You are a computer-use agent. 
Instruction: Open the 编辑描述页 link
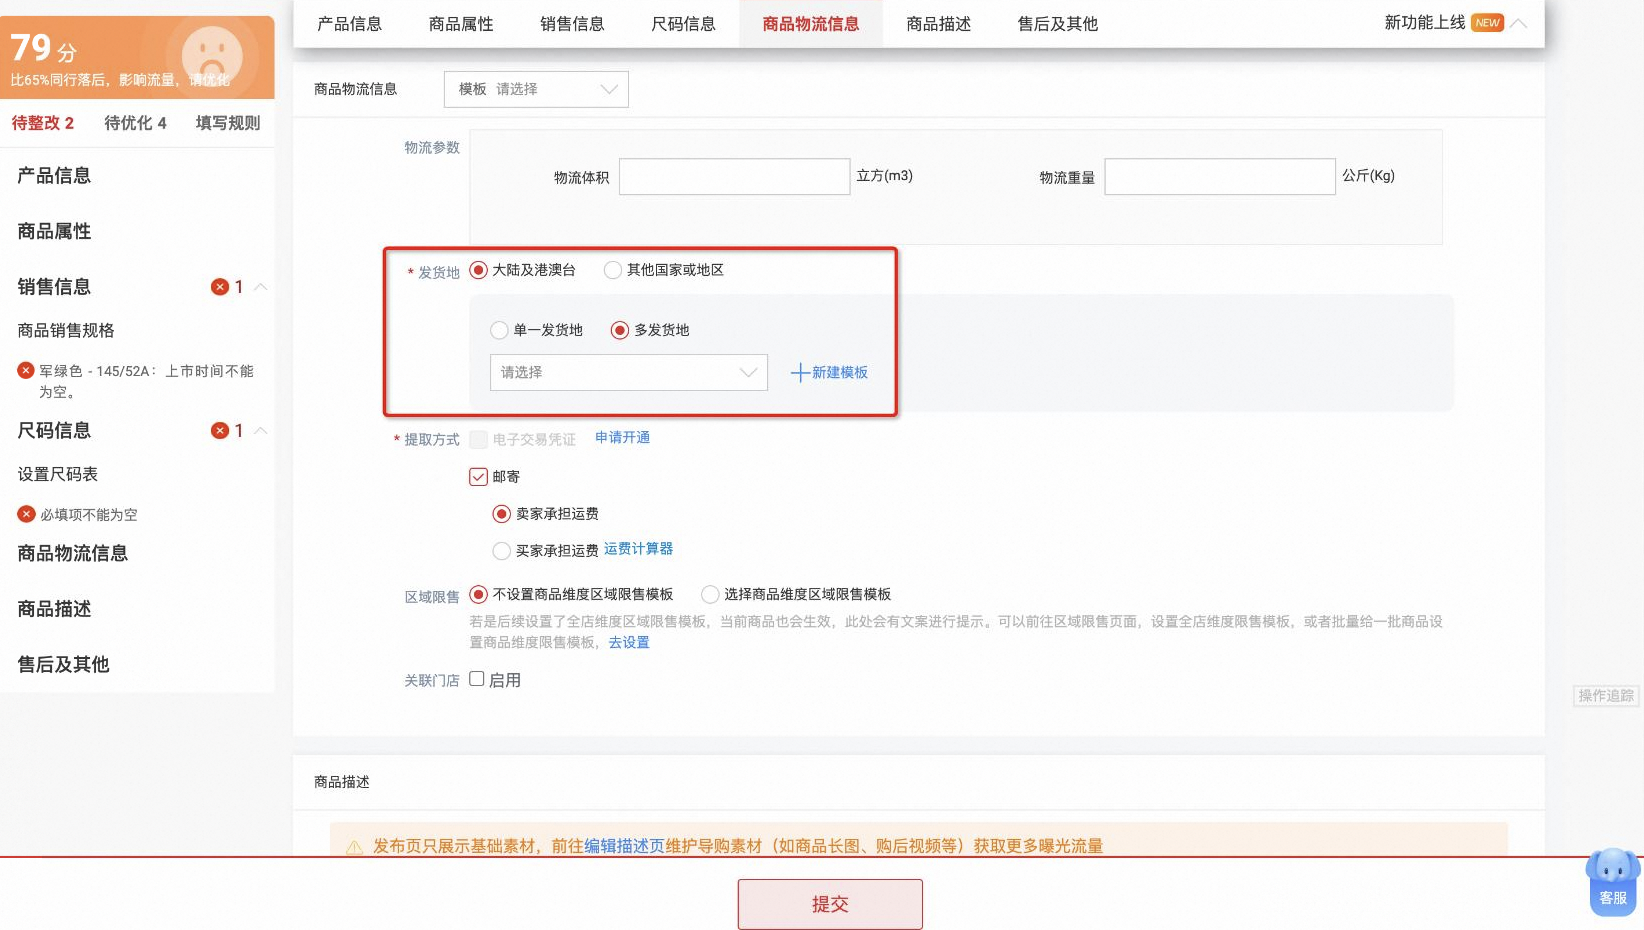click(624, 846)
